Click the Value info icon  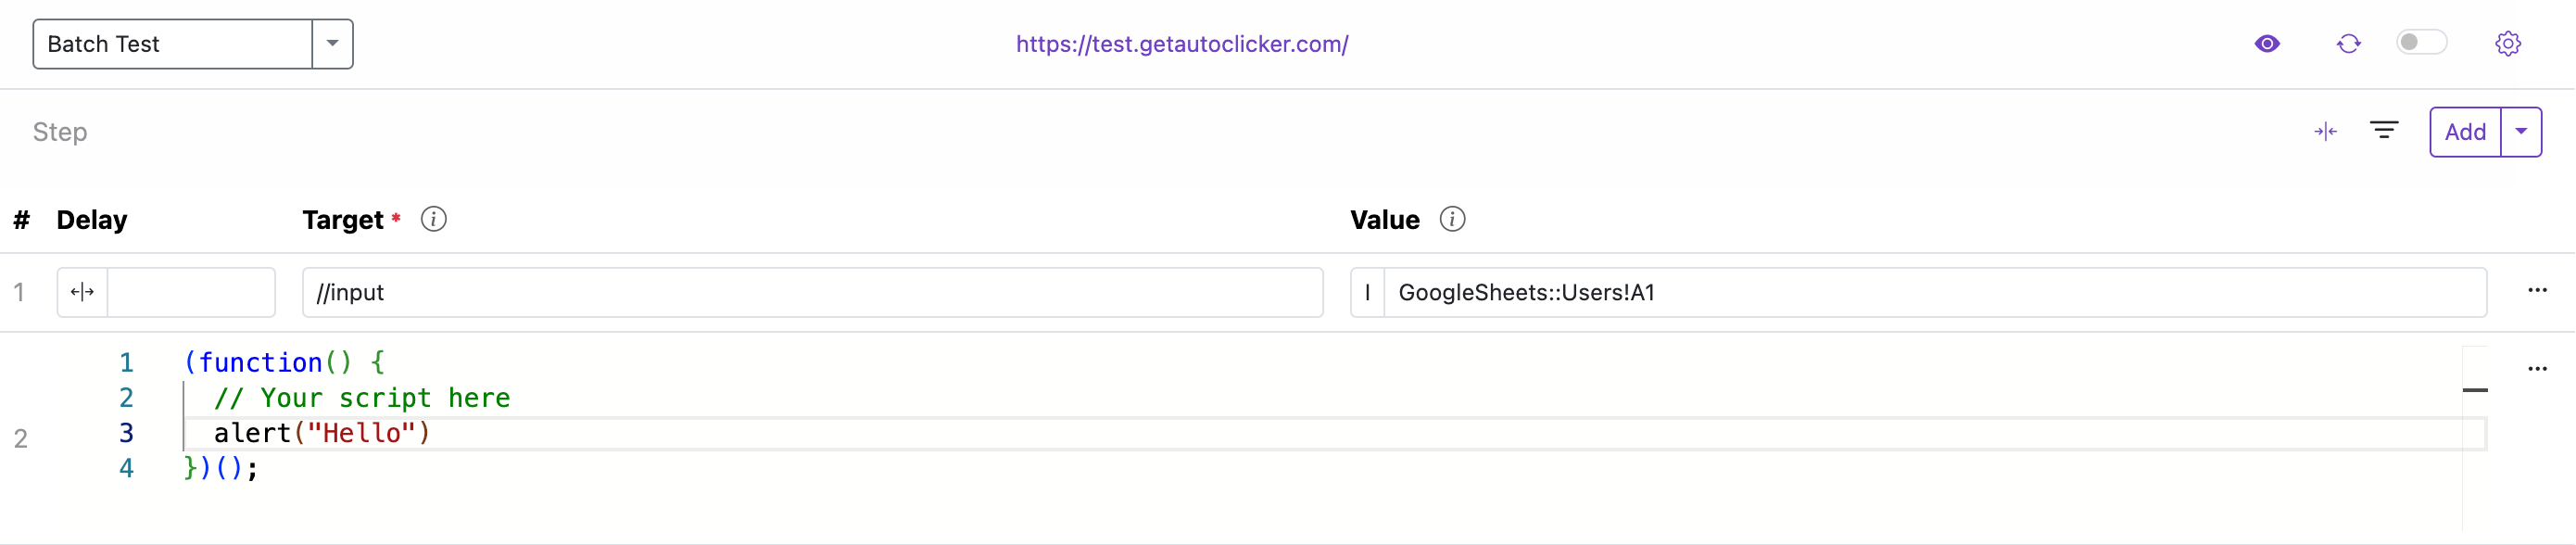[x=1452, y=219]
